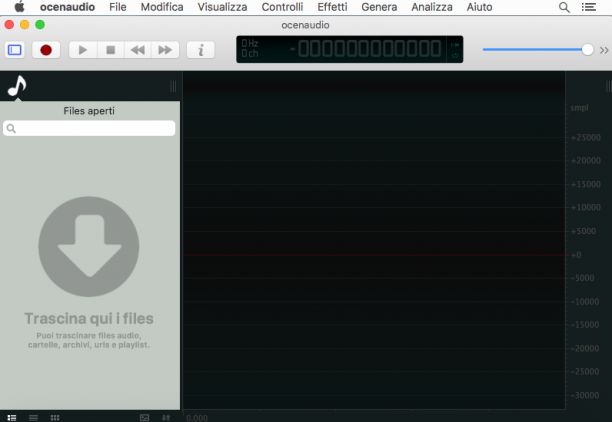Screen dimensions: 612x422
Task: Open the Genera menu
Action: click(379, 7)
